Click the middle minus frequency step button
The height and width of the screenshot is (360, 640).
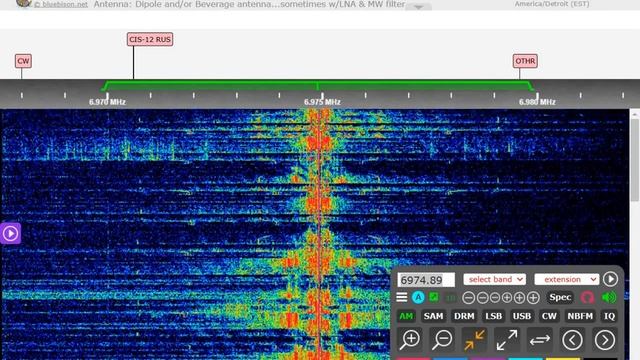(x=482, y=298)
